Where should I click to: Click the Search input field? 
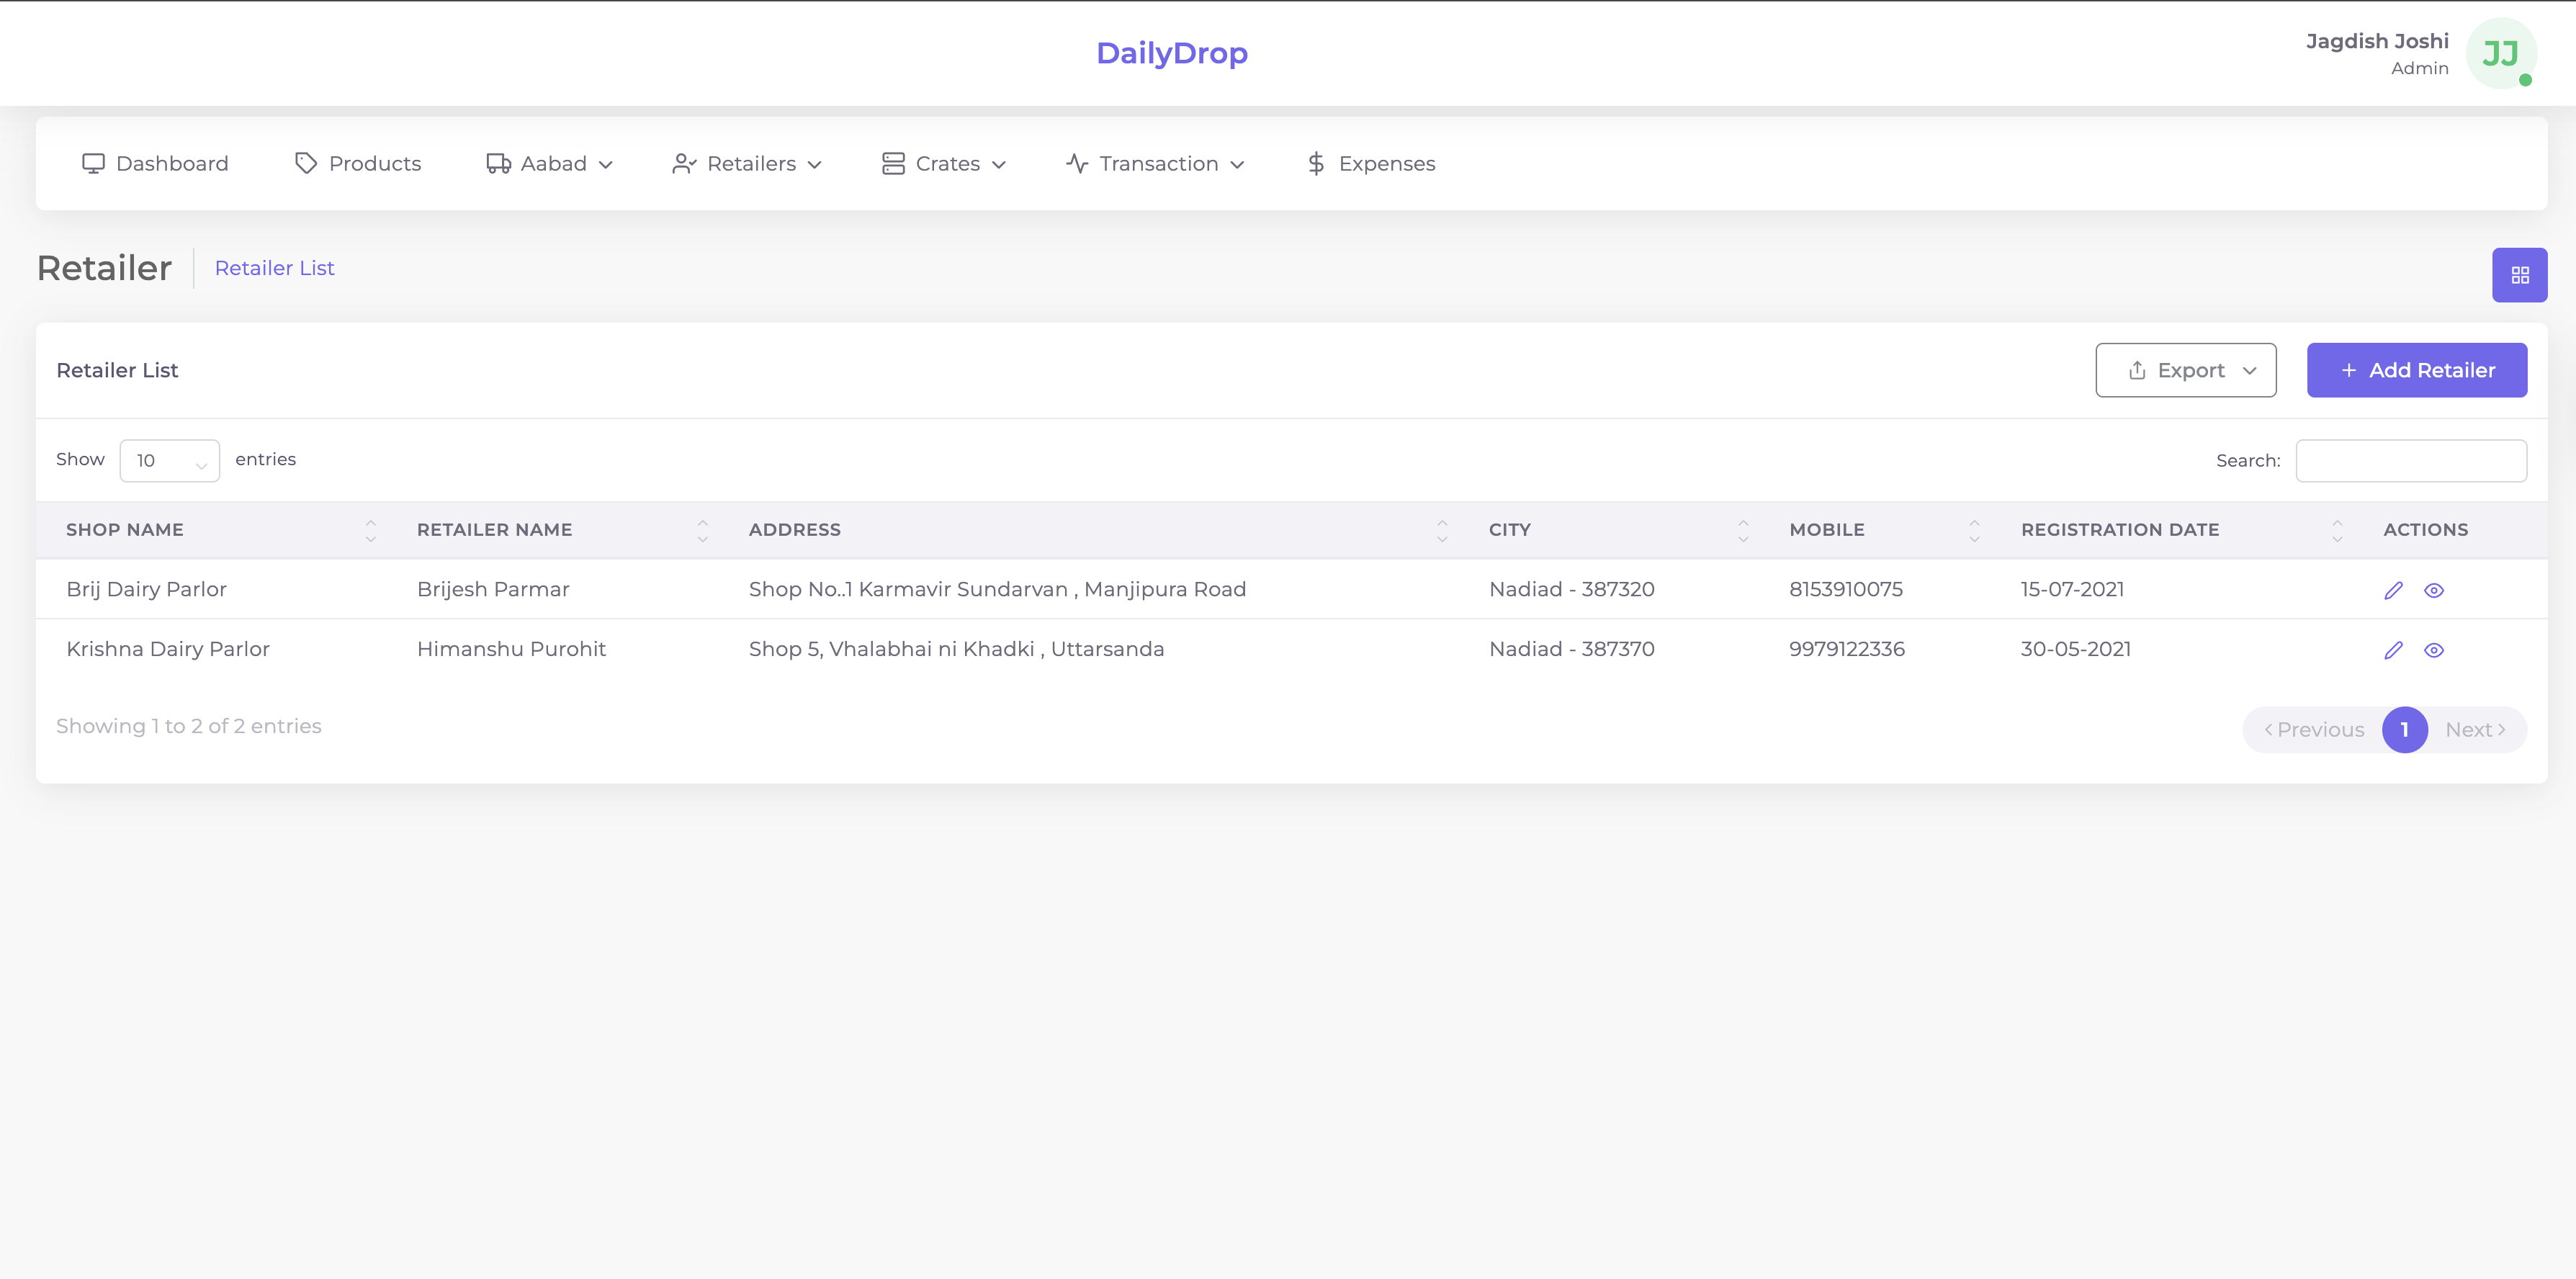[2410, 461]
